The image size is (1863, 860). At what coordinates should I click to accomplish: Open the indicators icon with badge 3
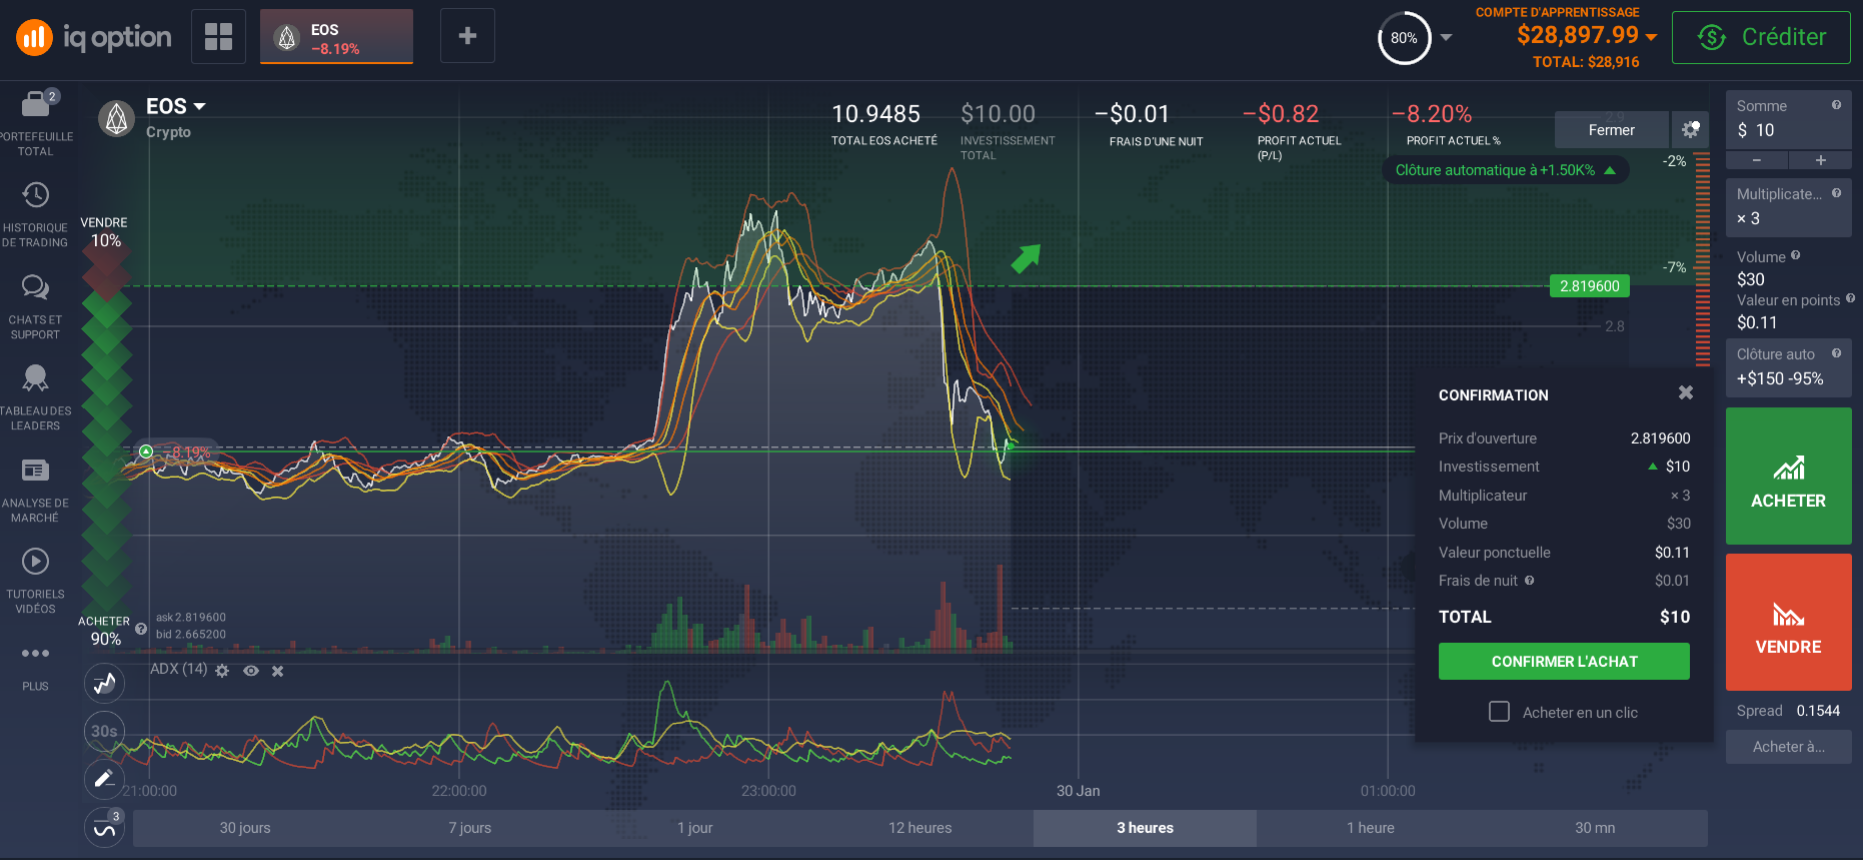pos(105,828)
